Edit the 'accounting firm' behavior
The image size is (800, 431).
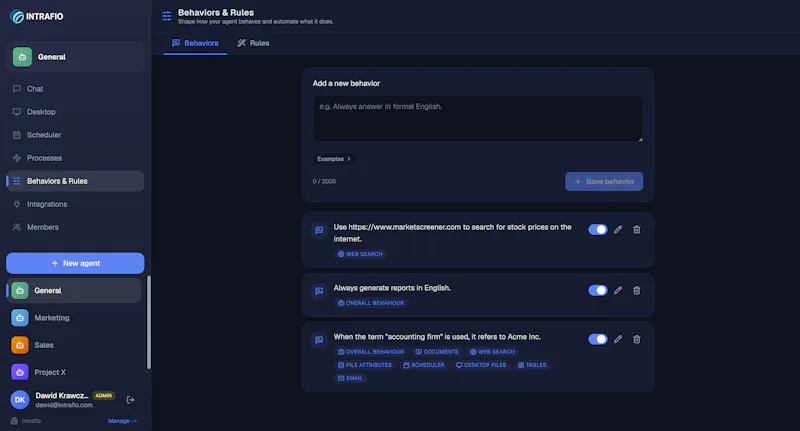pos(618,339)
